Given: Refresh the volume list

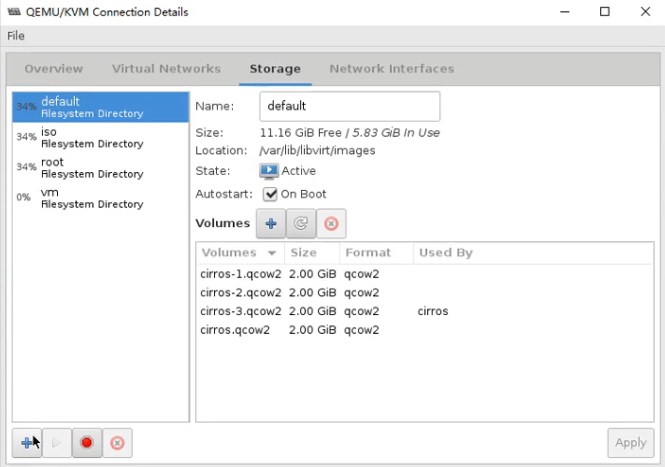Looking at the screenshot, I should coord(301,224).
